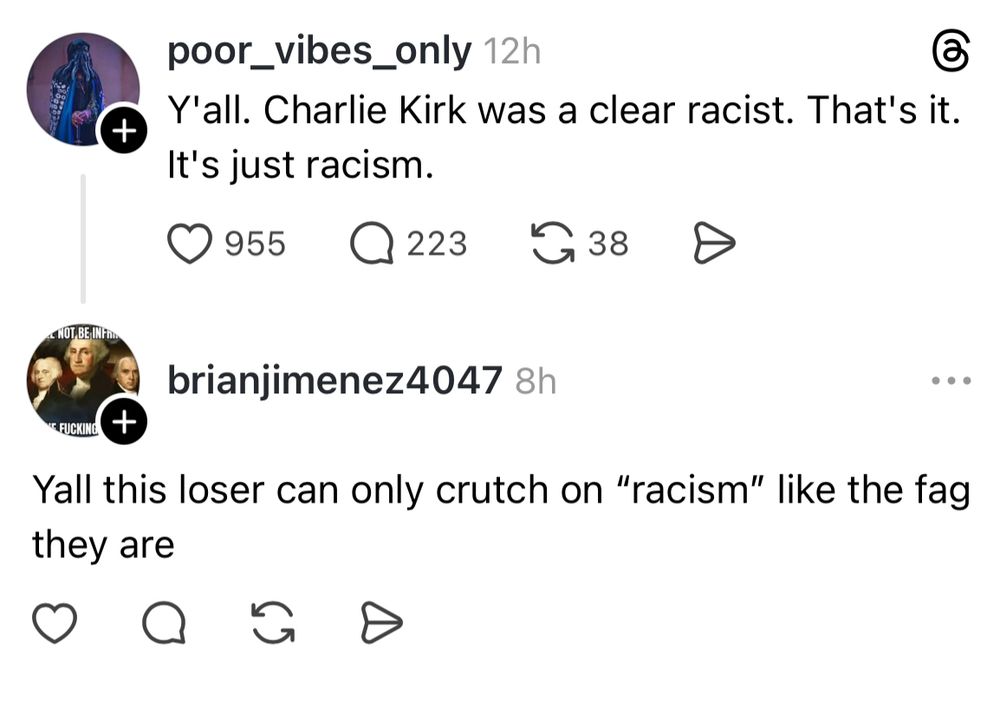Screen dimensions: 1000x714
Task: Open replies via the comment bubble on top post
Action: tap(370, 242)
